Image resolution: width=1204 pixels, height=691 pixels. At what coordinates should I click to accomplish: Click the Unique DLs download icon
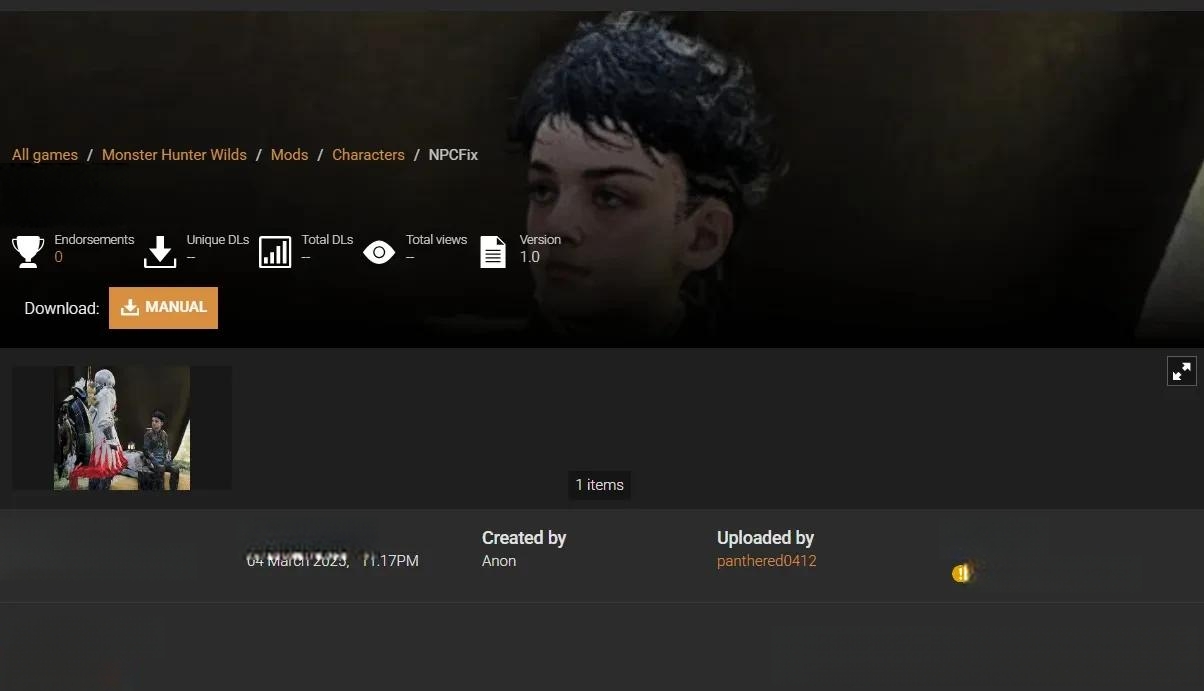tap(160, 252)
